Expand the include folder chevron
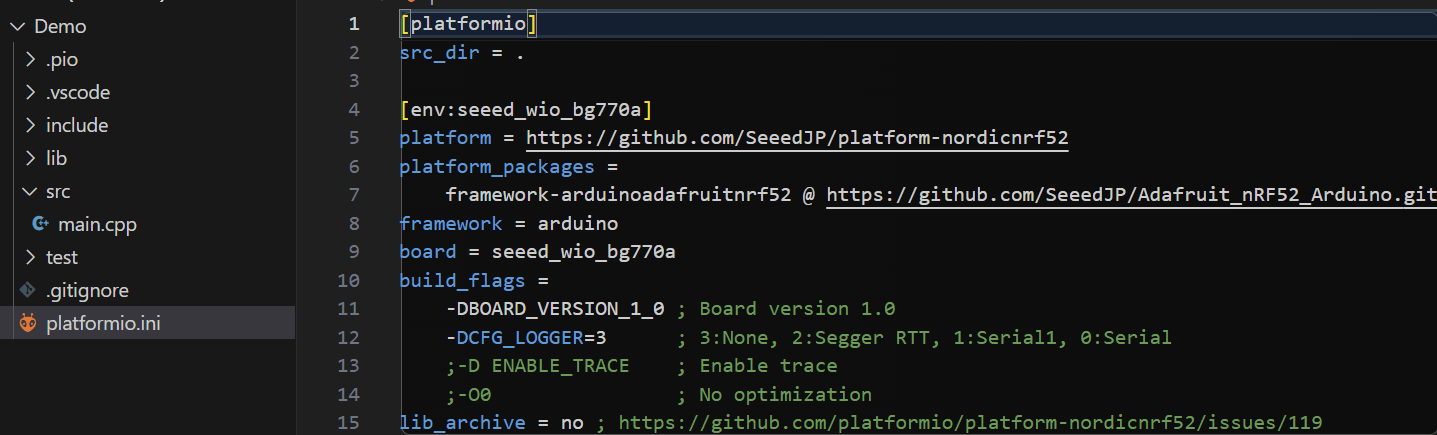 pos(29,126)
